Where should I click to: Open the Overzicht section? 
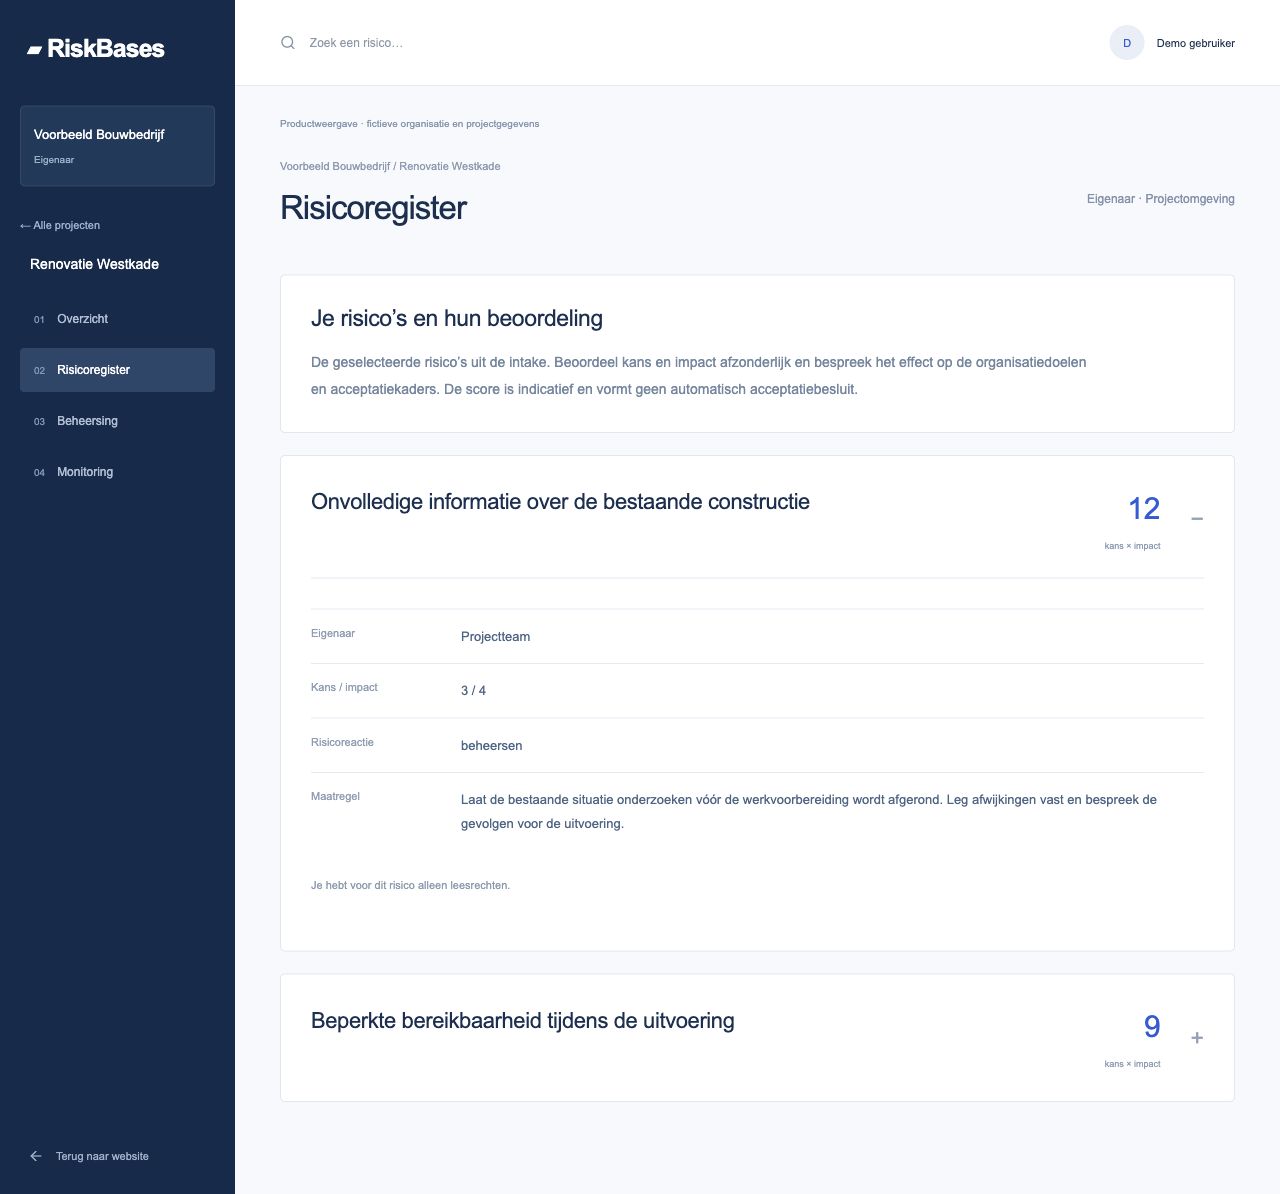click(x=117, y=319)
